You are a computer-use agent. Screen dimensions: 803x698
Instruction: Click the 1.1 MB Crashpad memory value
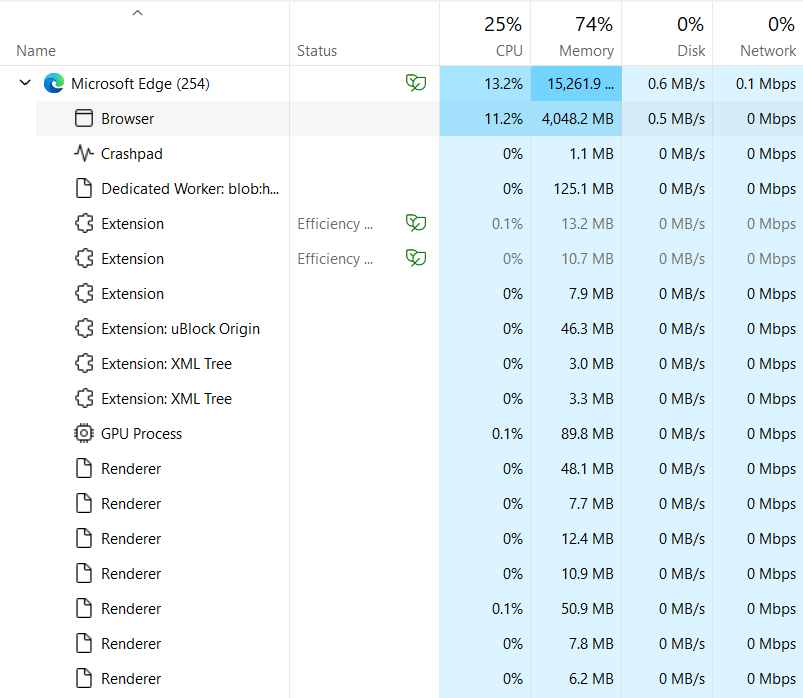click(x=591, y=154)
